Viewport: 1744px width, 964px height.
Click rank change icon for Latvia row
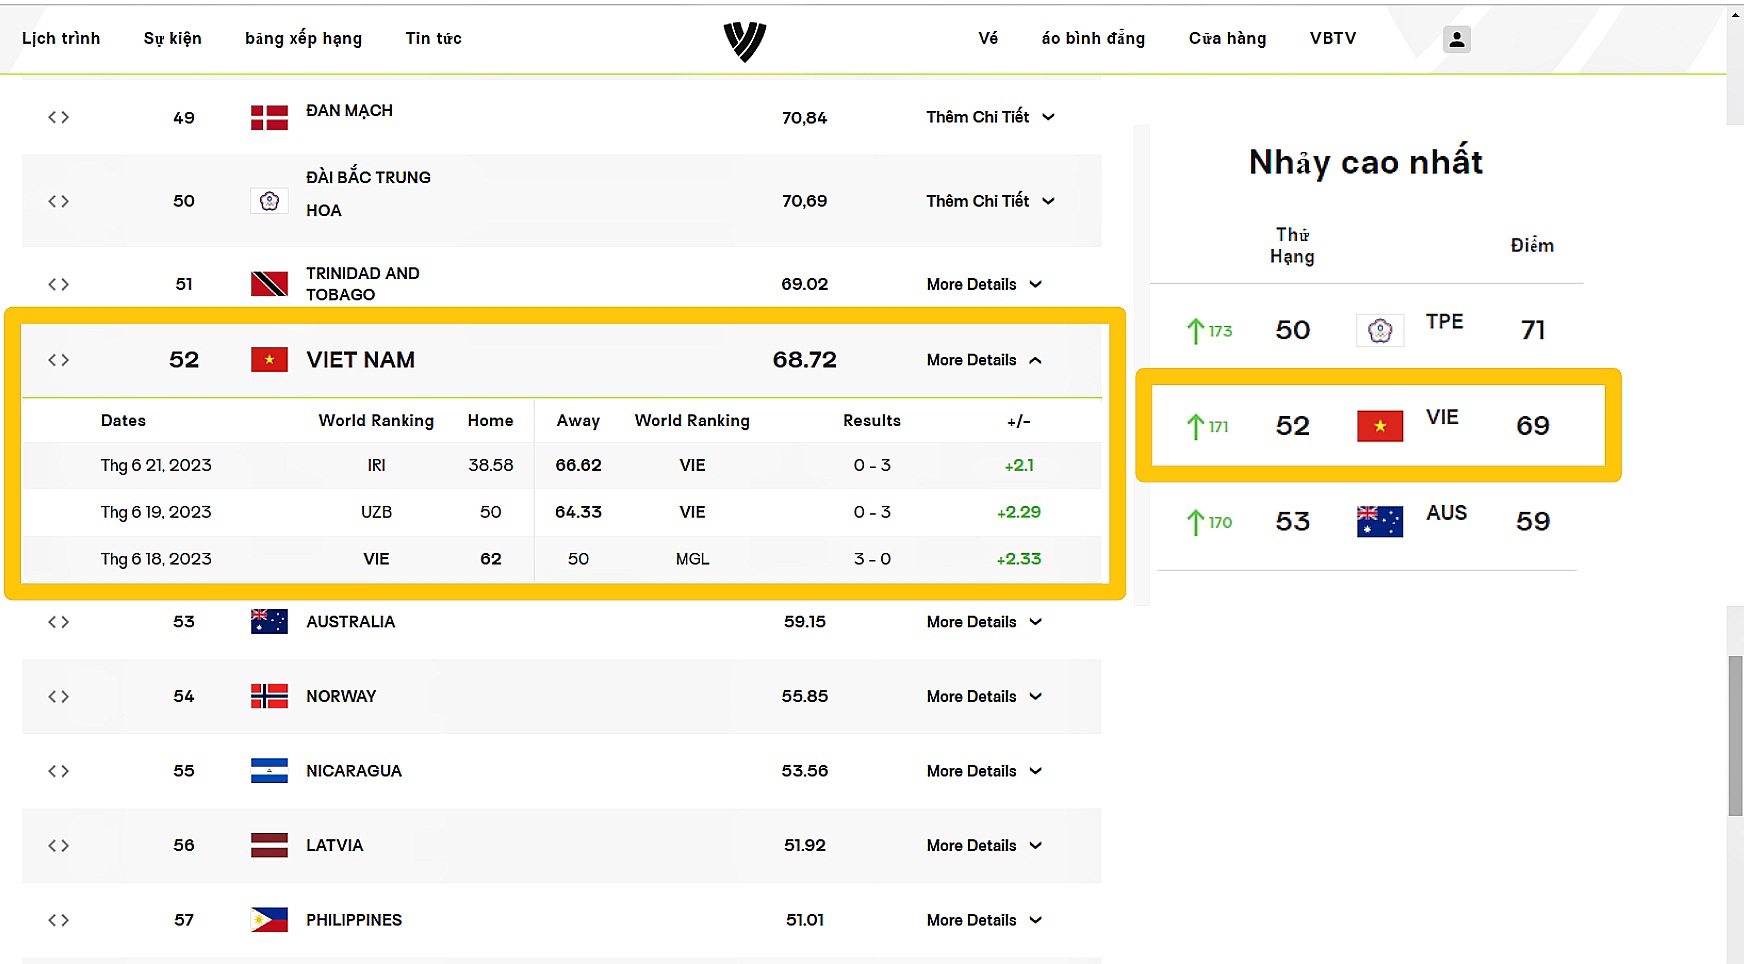[59, 846]
